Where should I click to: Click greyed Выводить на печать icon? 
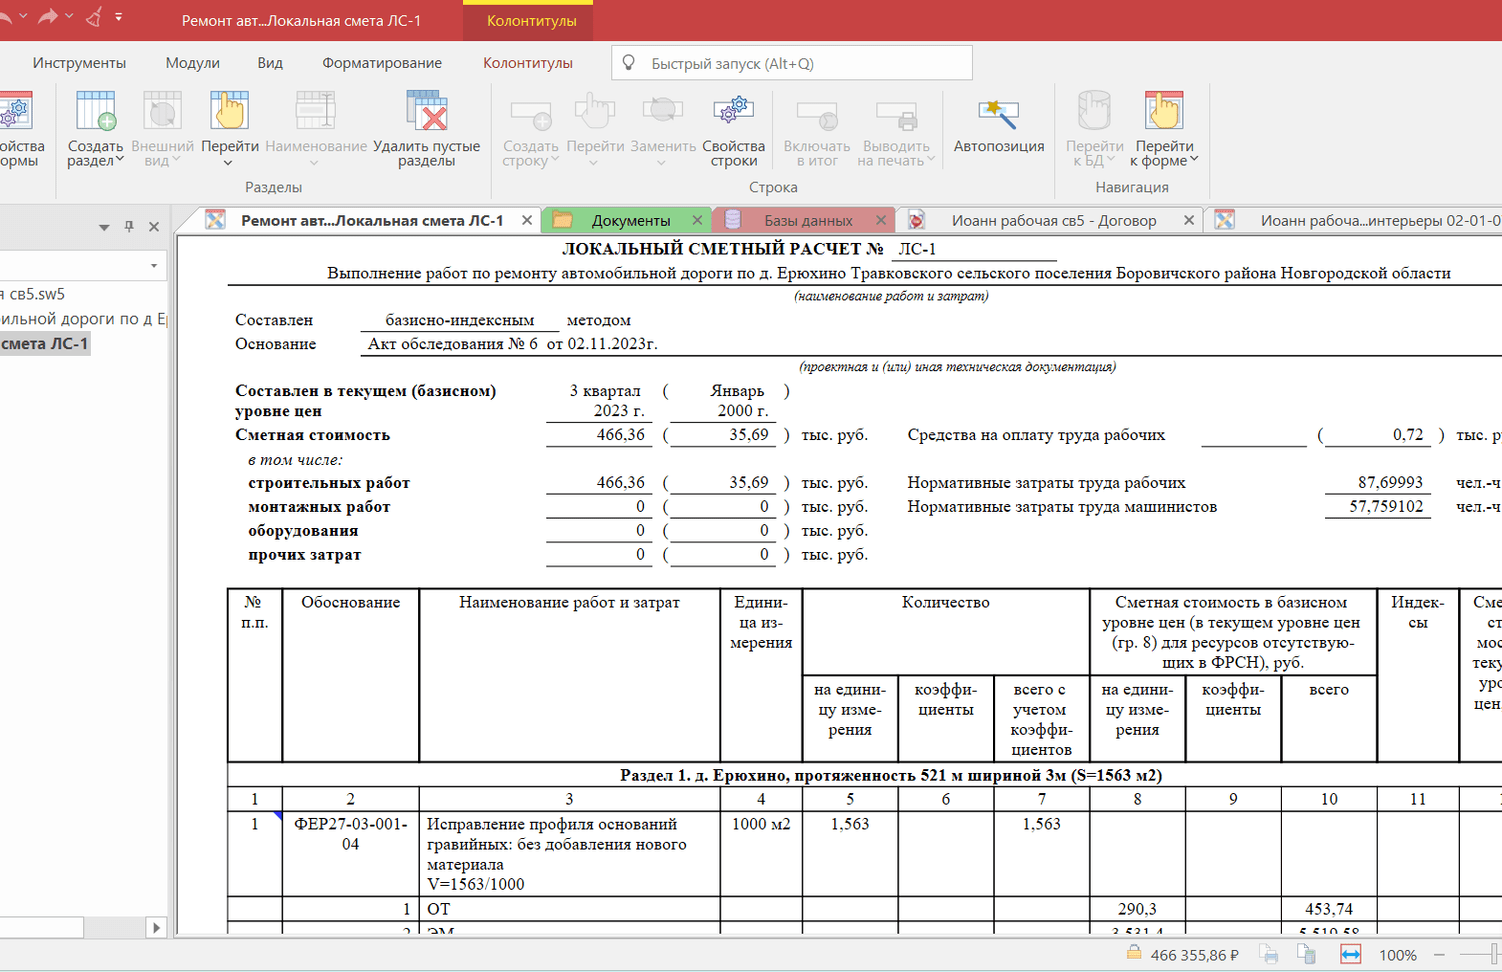[x=896, y=113]
